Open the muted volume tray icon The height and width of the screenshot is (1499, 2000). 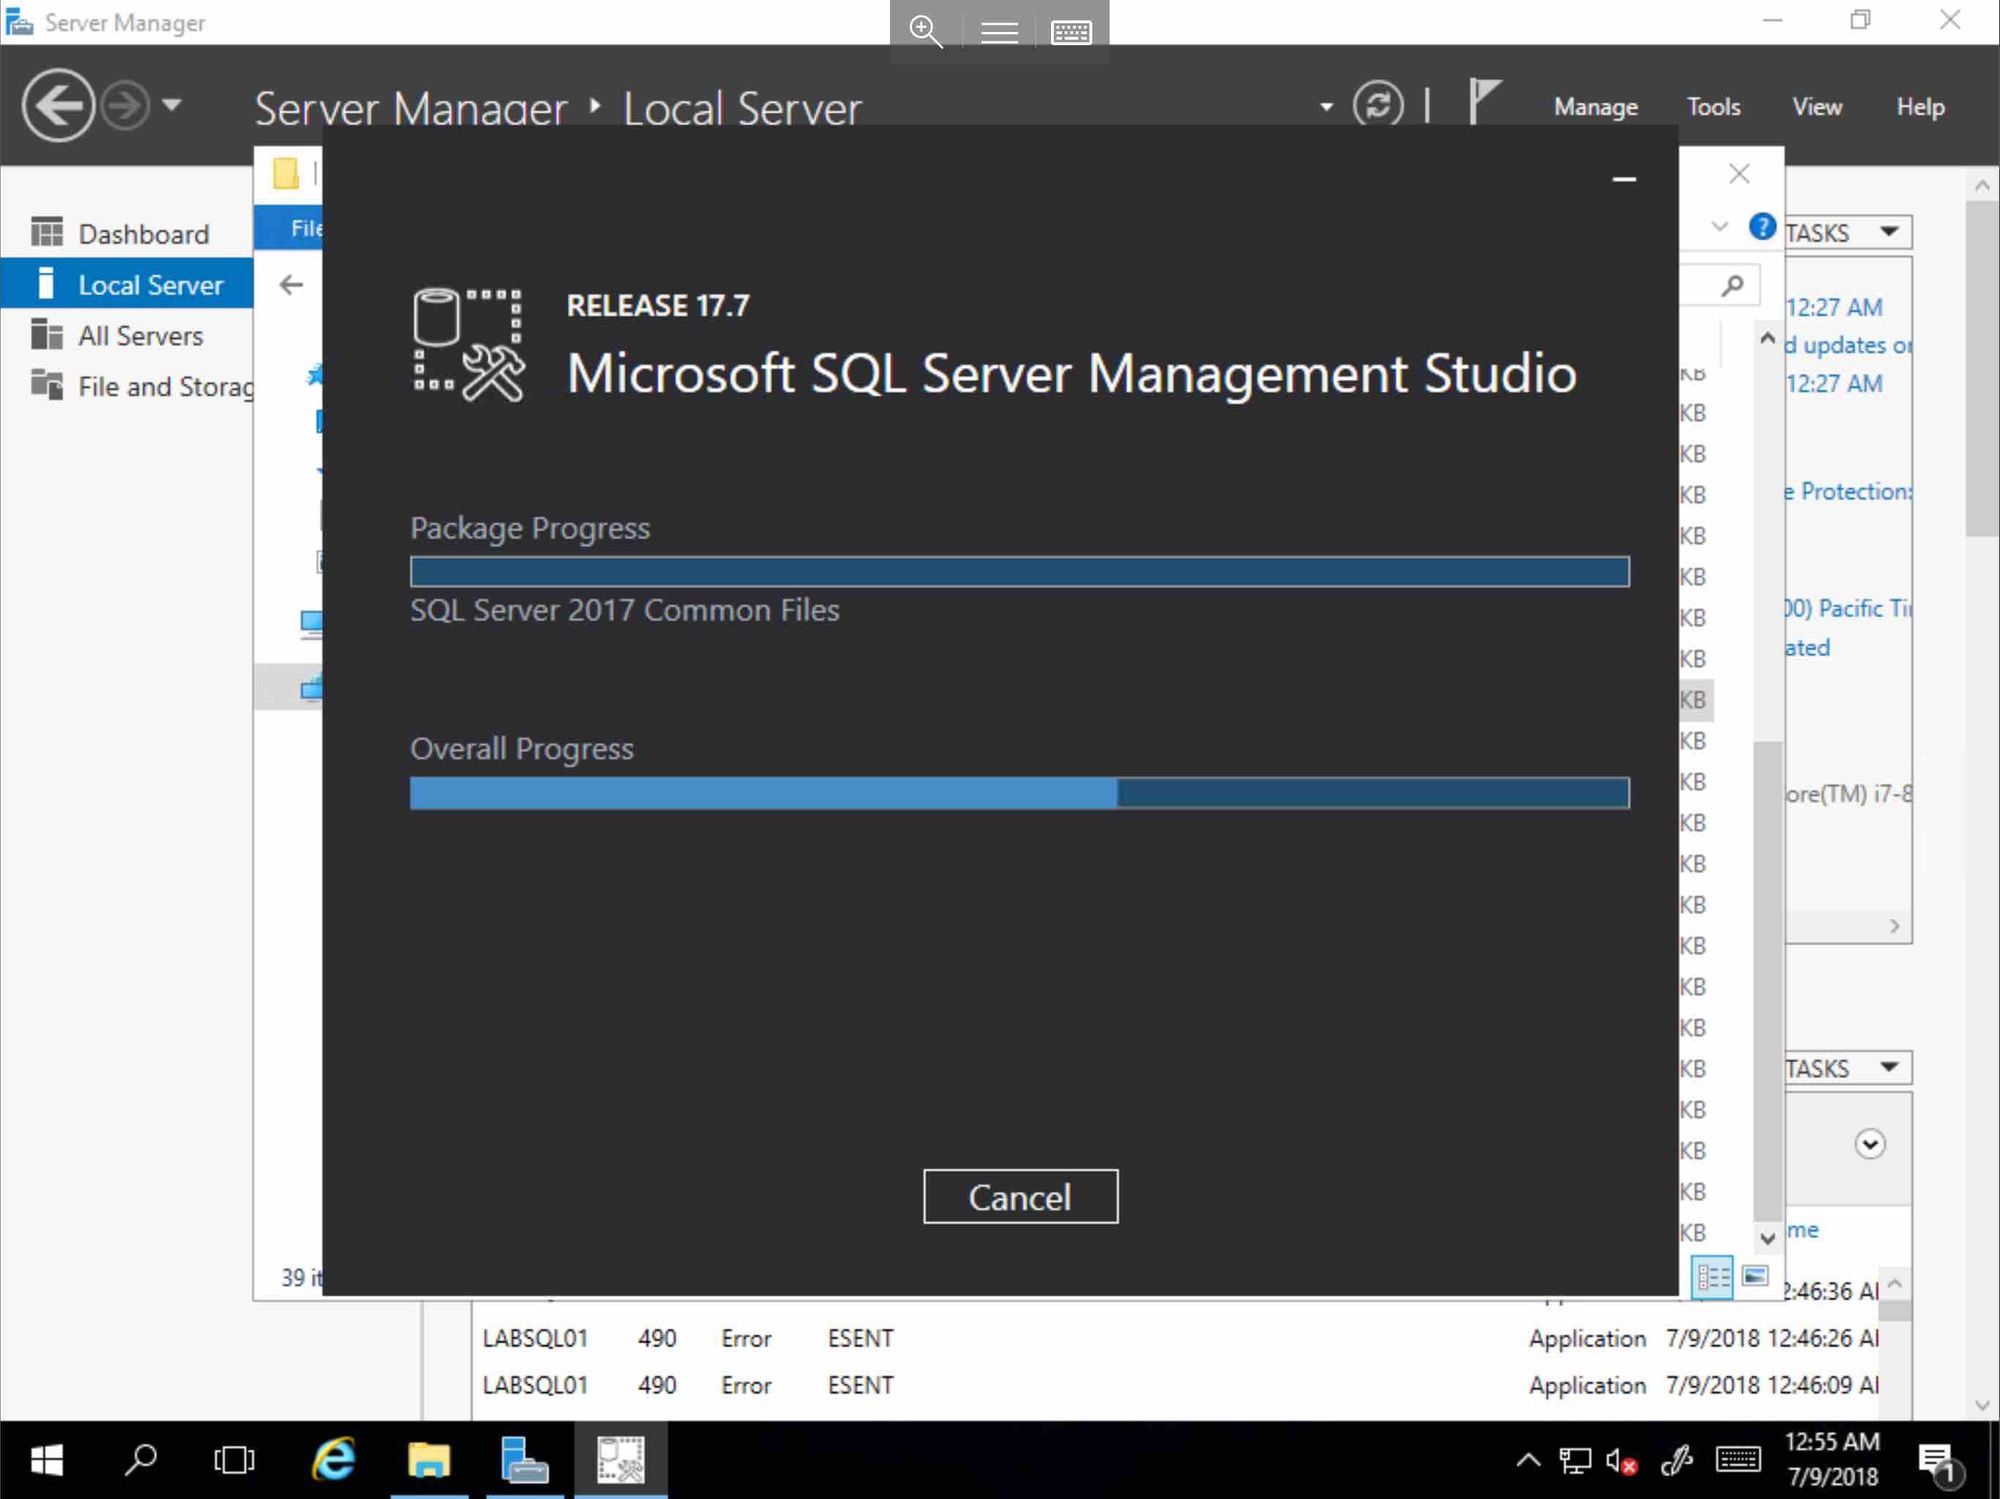click(x=1622, y=1461)
